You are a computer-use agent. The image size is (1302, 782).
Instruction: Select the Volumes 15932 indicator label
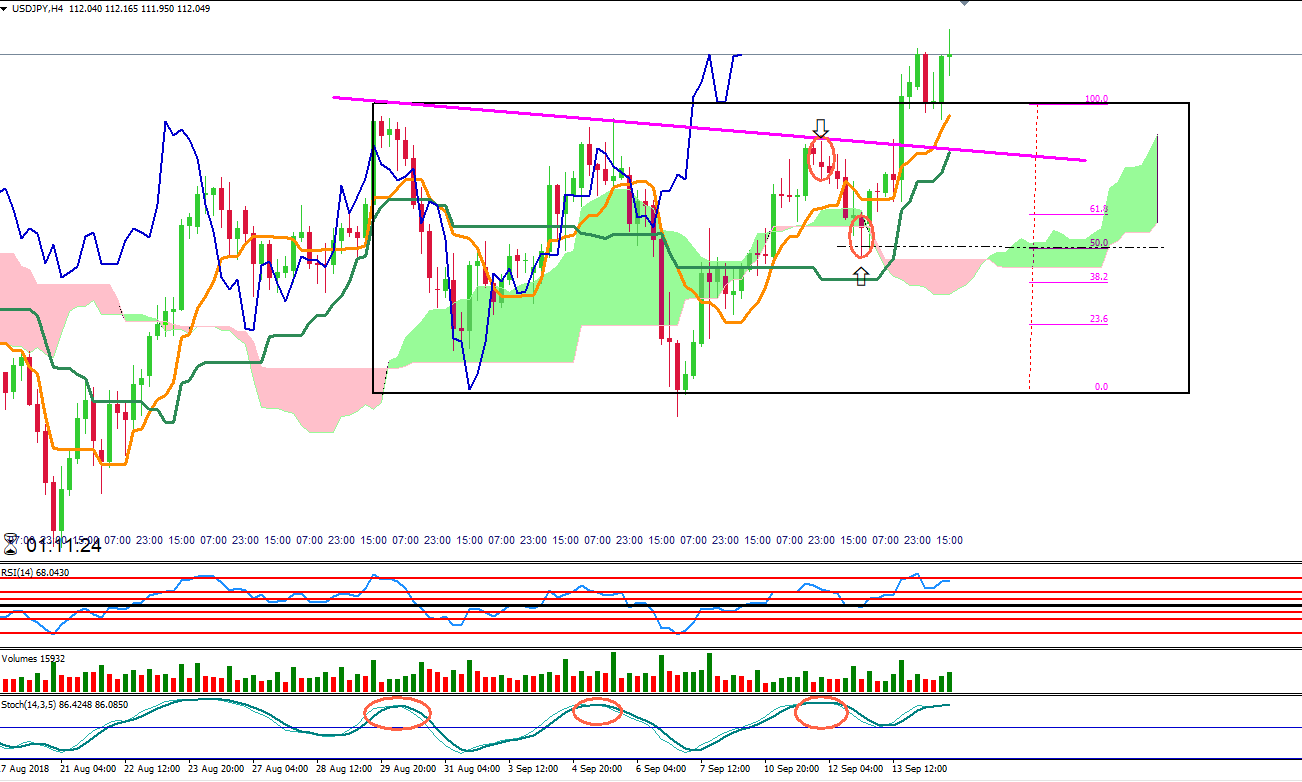coord(34,658)
